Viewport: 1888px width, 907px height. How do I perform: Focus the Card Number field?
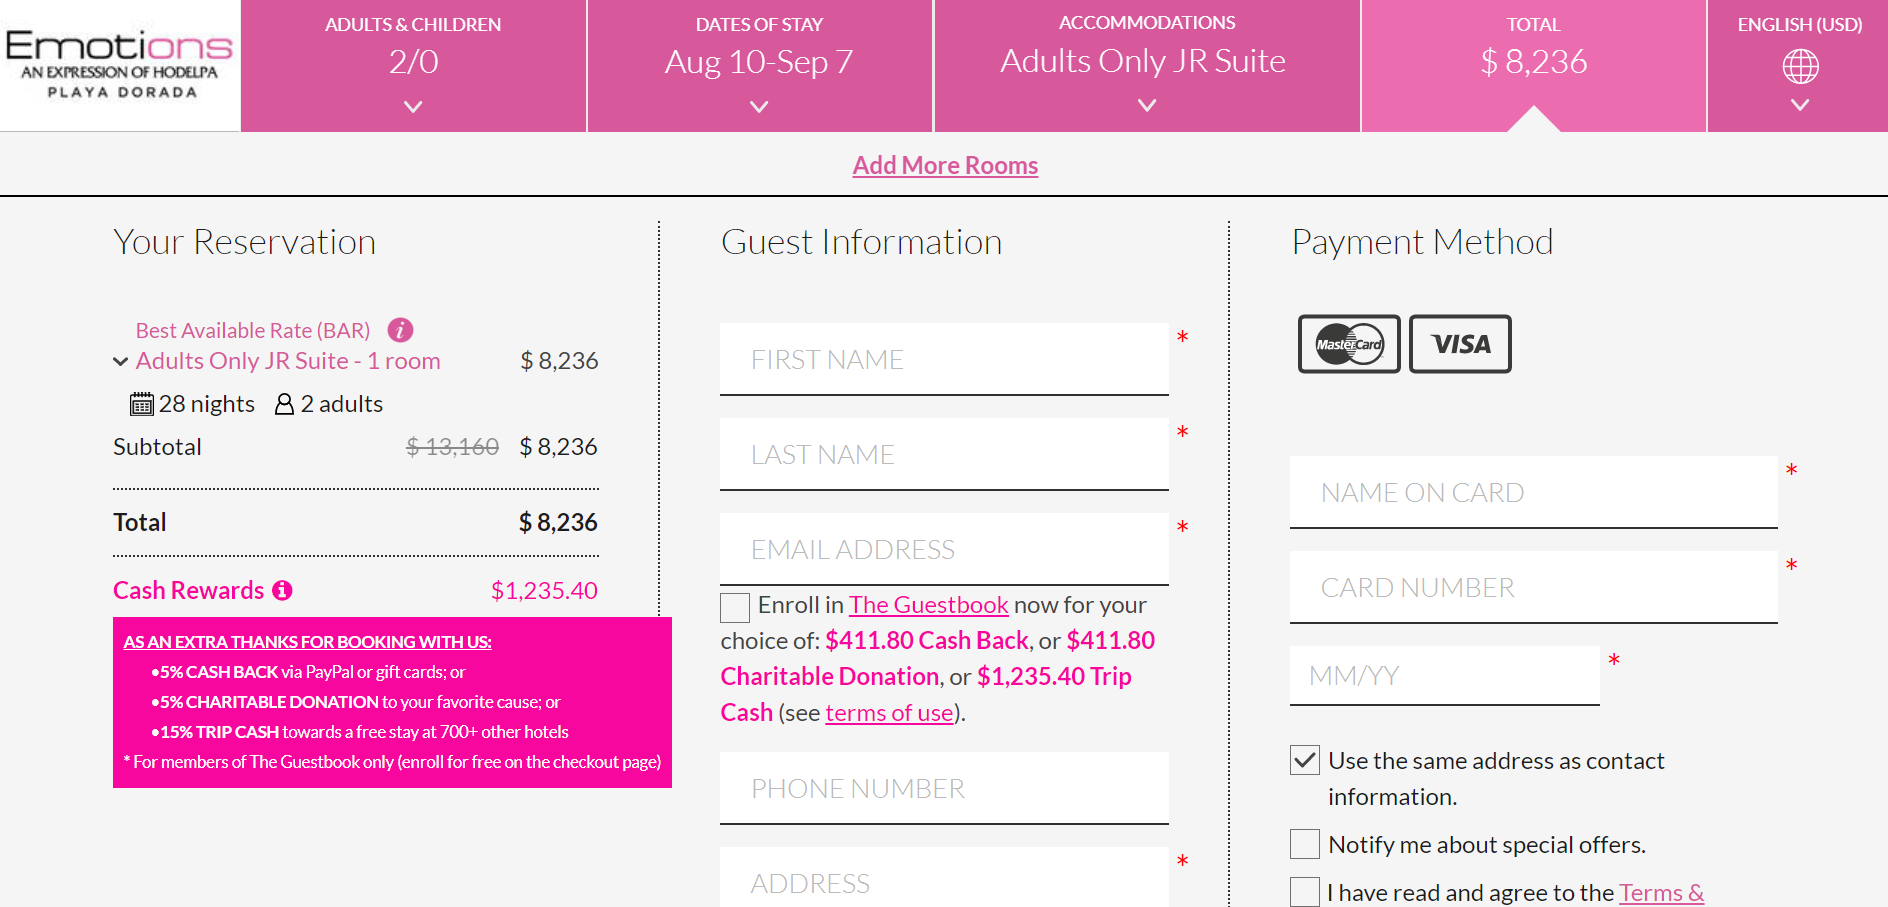[x=1533, y=588]
